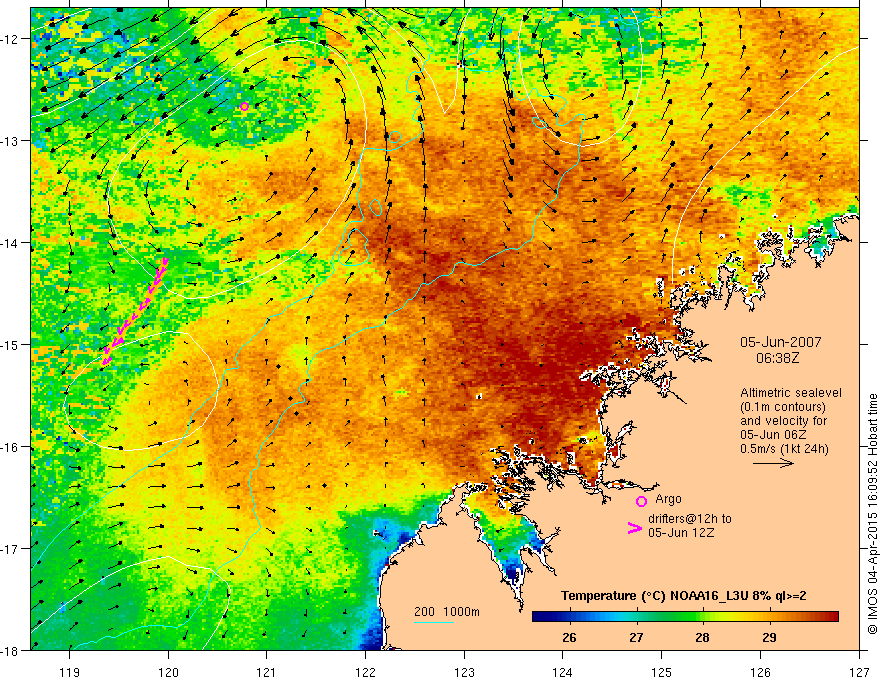Click the '05-Jun 06Z' text
This screenshot has width=880, height=680.
point(774,435)
